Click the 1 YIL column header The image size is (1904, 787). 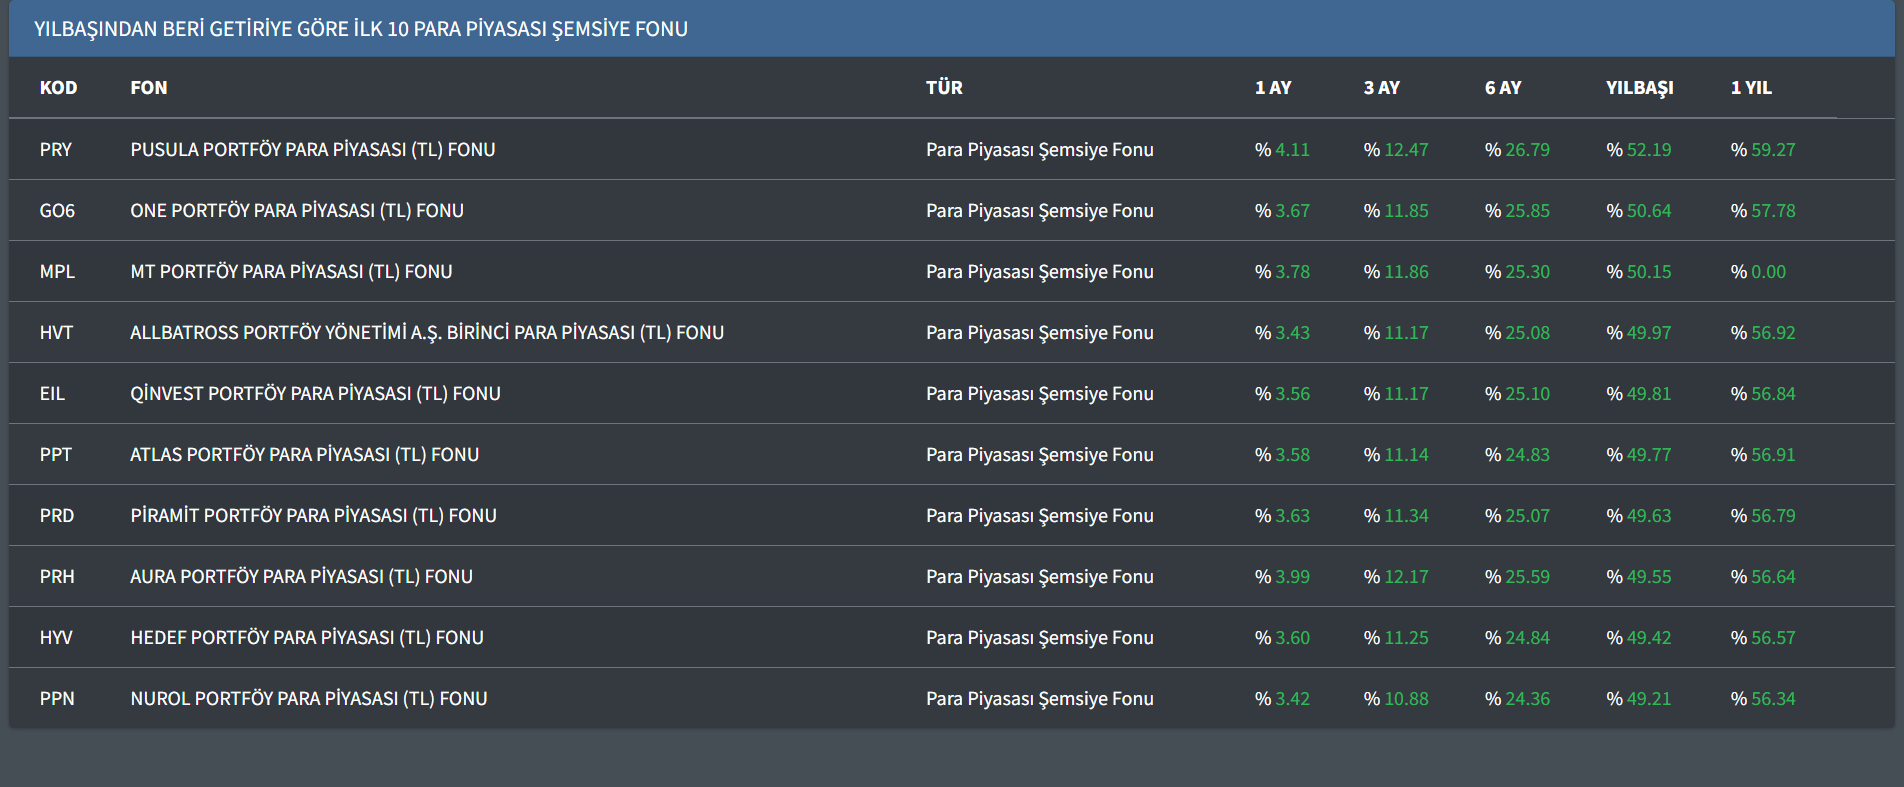click(x=1750, y=88)
